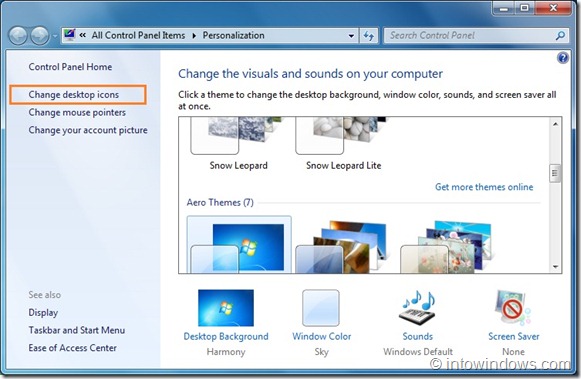
Task: Click the Screen Saver text link
Action: point(514,336)
